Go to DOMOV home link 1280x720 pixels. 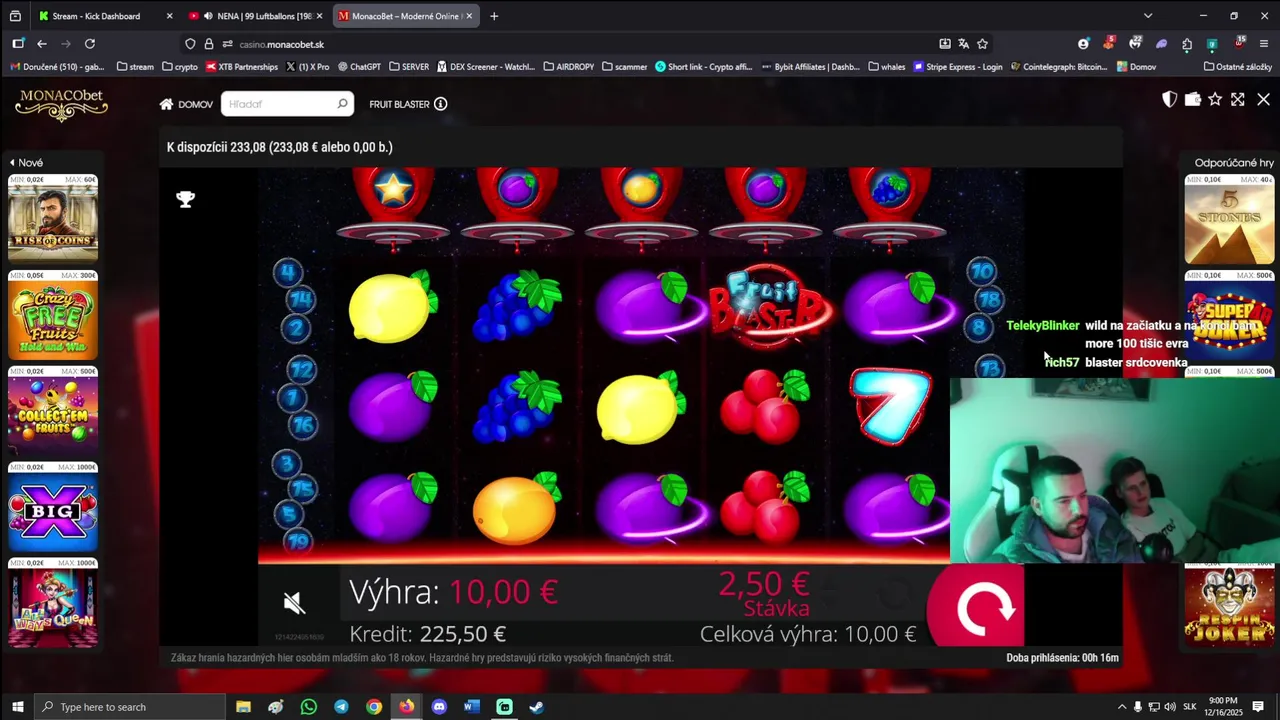click(186, 104)
